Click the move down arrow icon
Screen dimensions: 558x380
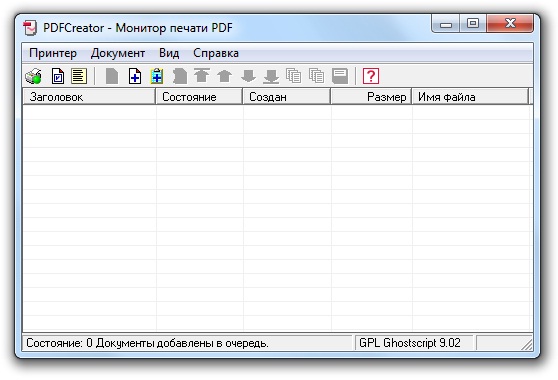click(x=248, y=76)
